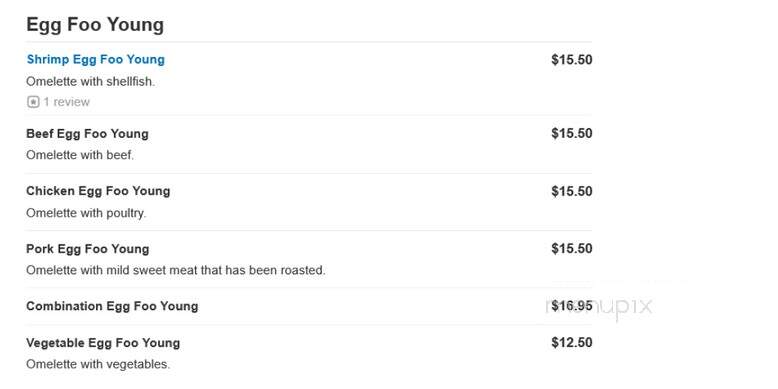Select the Pork Egg Foo Young item
This screenshot has width=778, height=389.
tap(88, 249)
